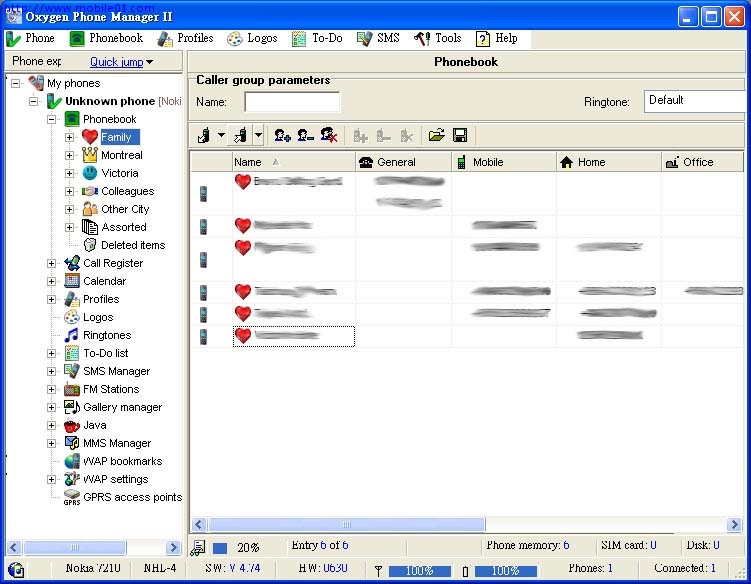The image size is (751, 584).
Task: Click the tree panel left scroll arrow
Action: (x=14, y=547)
